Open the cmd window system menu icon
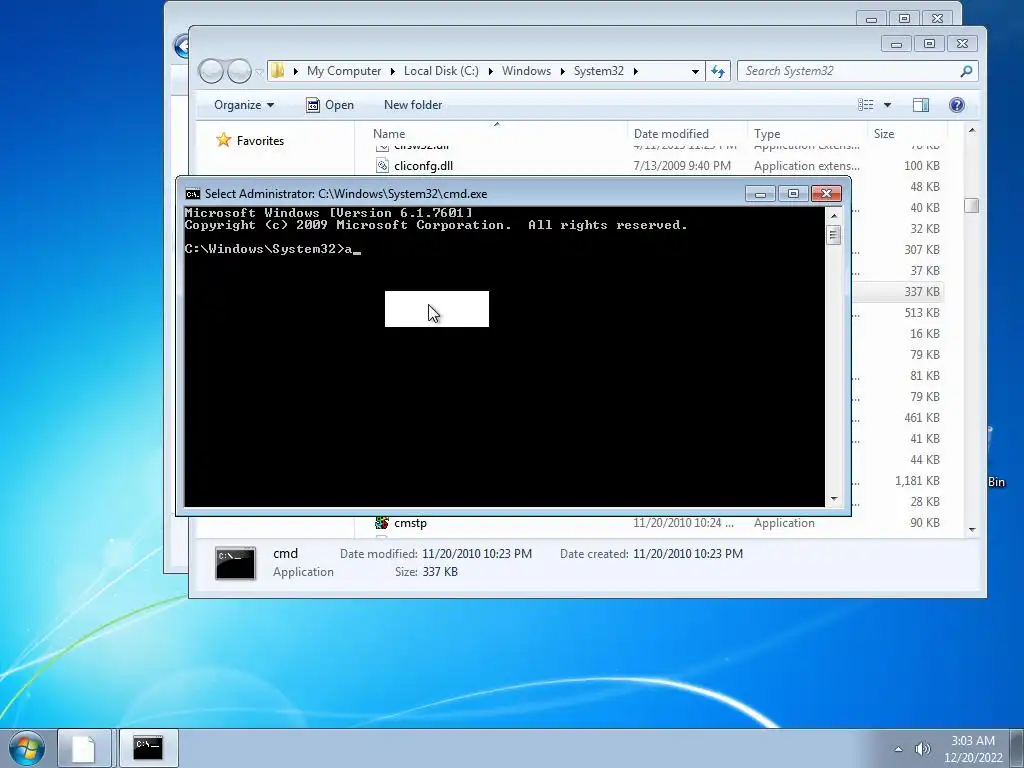This screenshot has width=1024, height=768. pyautogui.click(x=193, y=194)
